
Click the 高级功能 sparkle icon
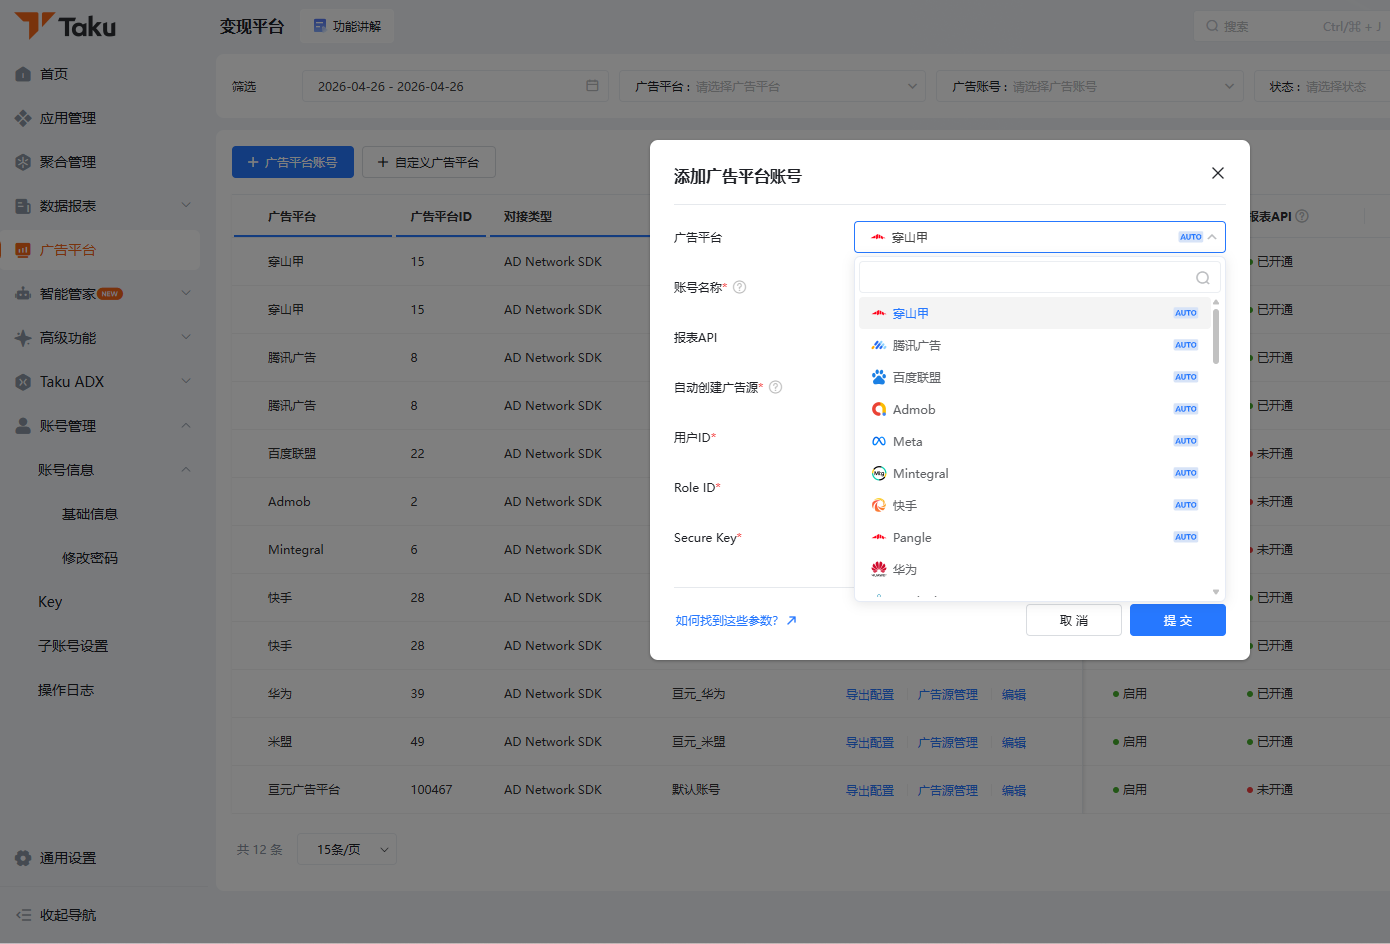(23, 338)
